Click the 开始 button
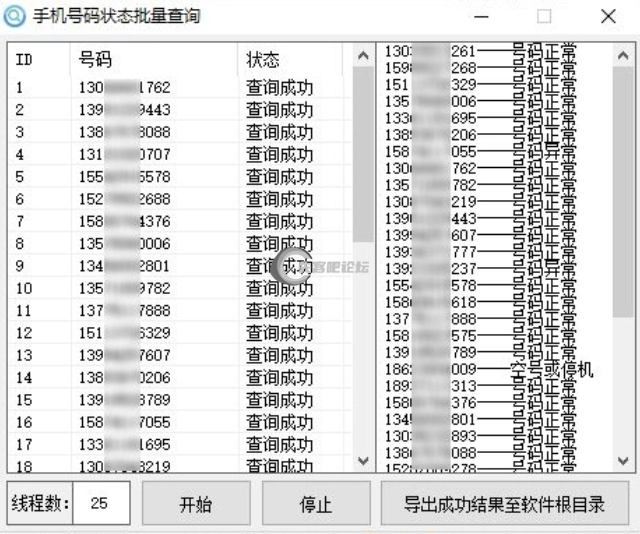Image resolution: width=640 pixels, height=534 pixels. [195, 504]
